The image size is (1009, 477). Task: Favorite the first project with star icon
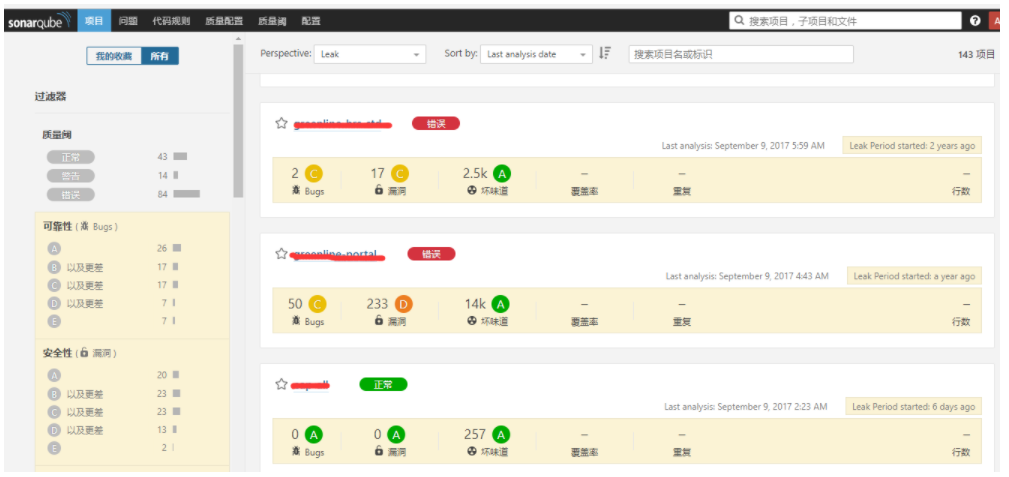click(x=282, y=124)
